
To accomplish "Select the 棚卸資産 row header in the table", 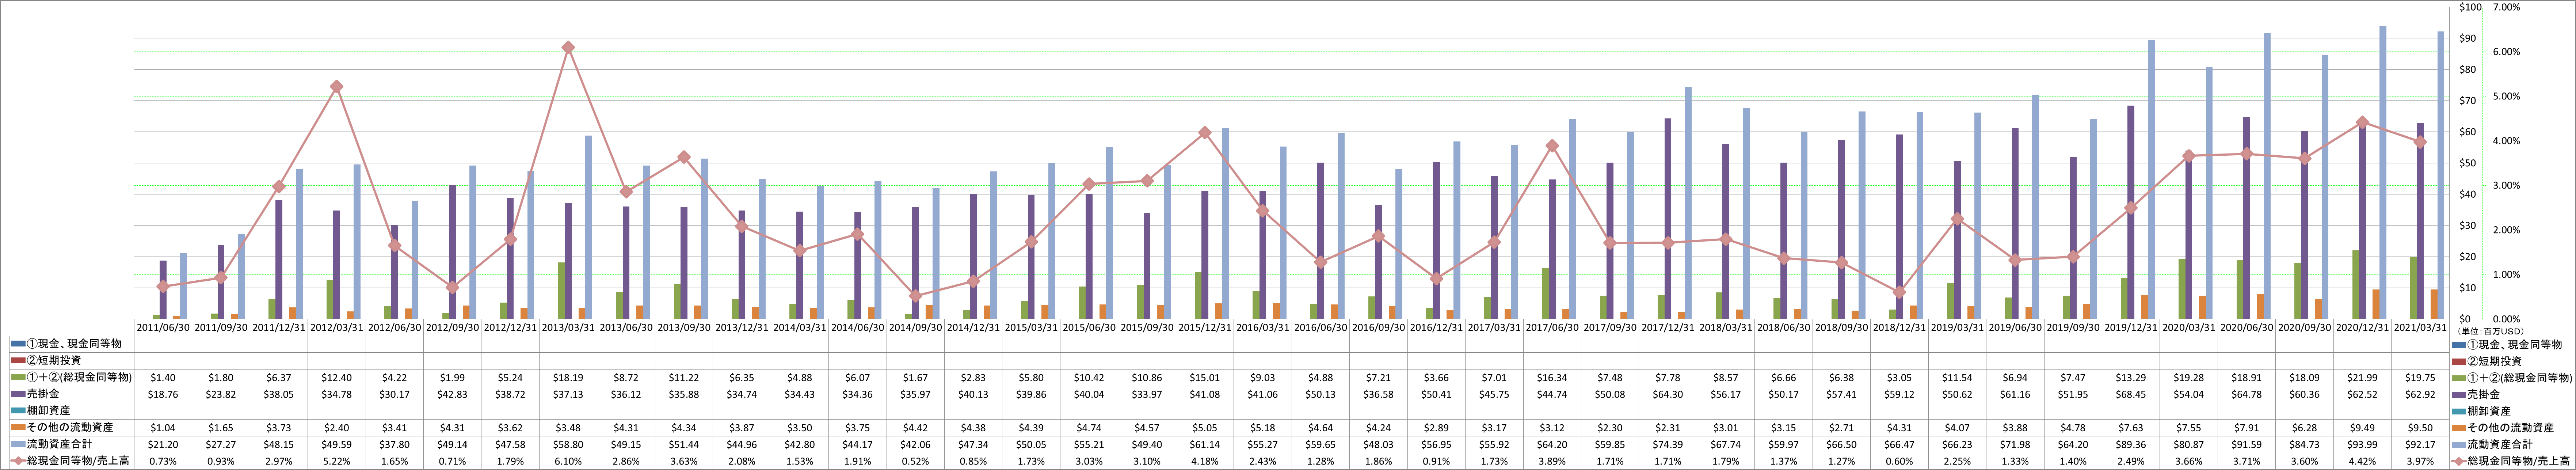I will (70, 411).
